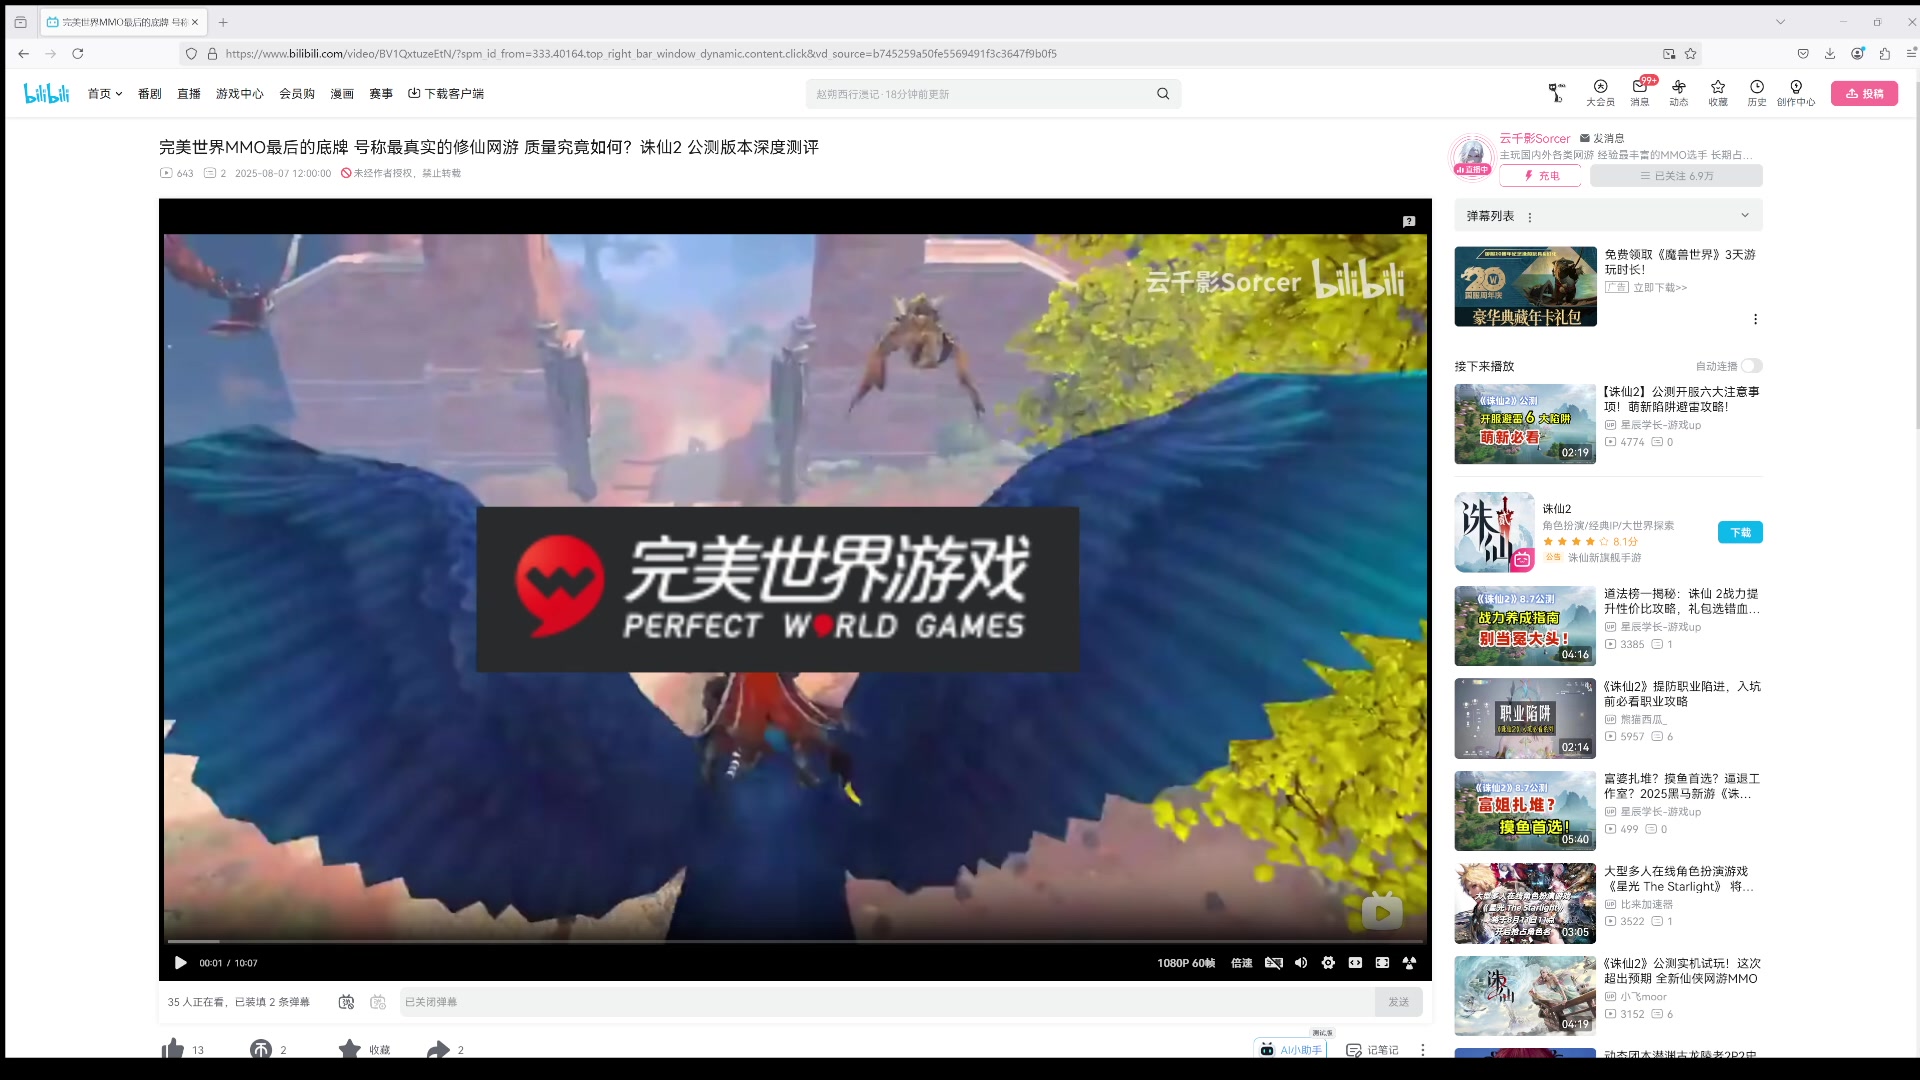Click the disabled 发送 send button
1920x1080 pixels.
click(x=1398, y=1002)
